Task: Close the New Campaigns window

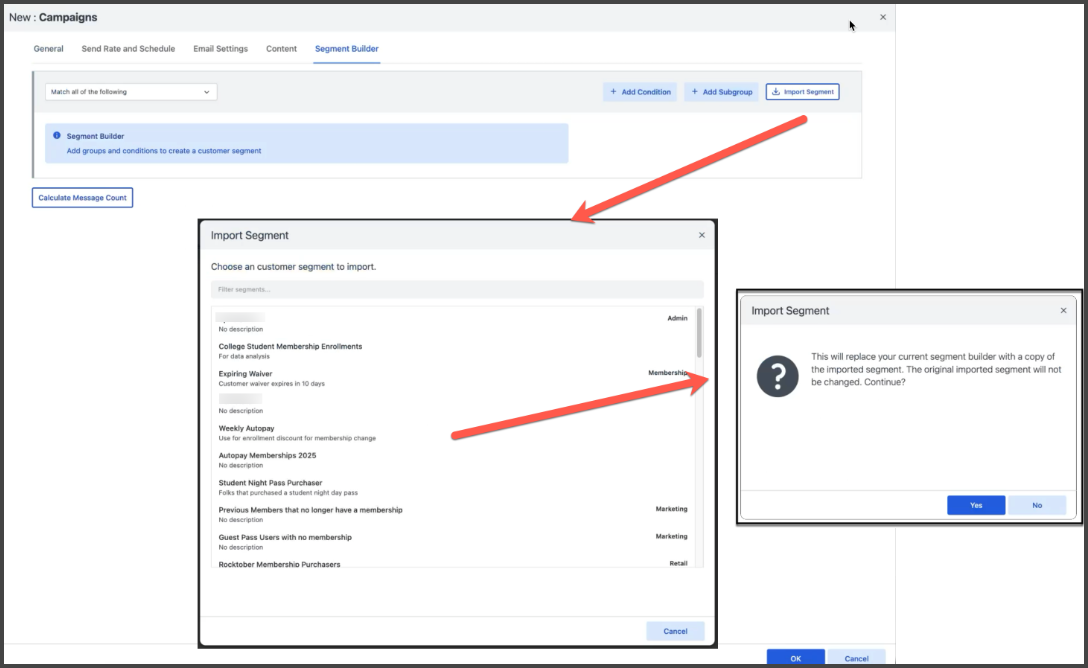Action: click(882, 17)
